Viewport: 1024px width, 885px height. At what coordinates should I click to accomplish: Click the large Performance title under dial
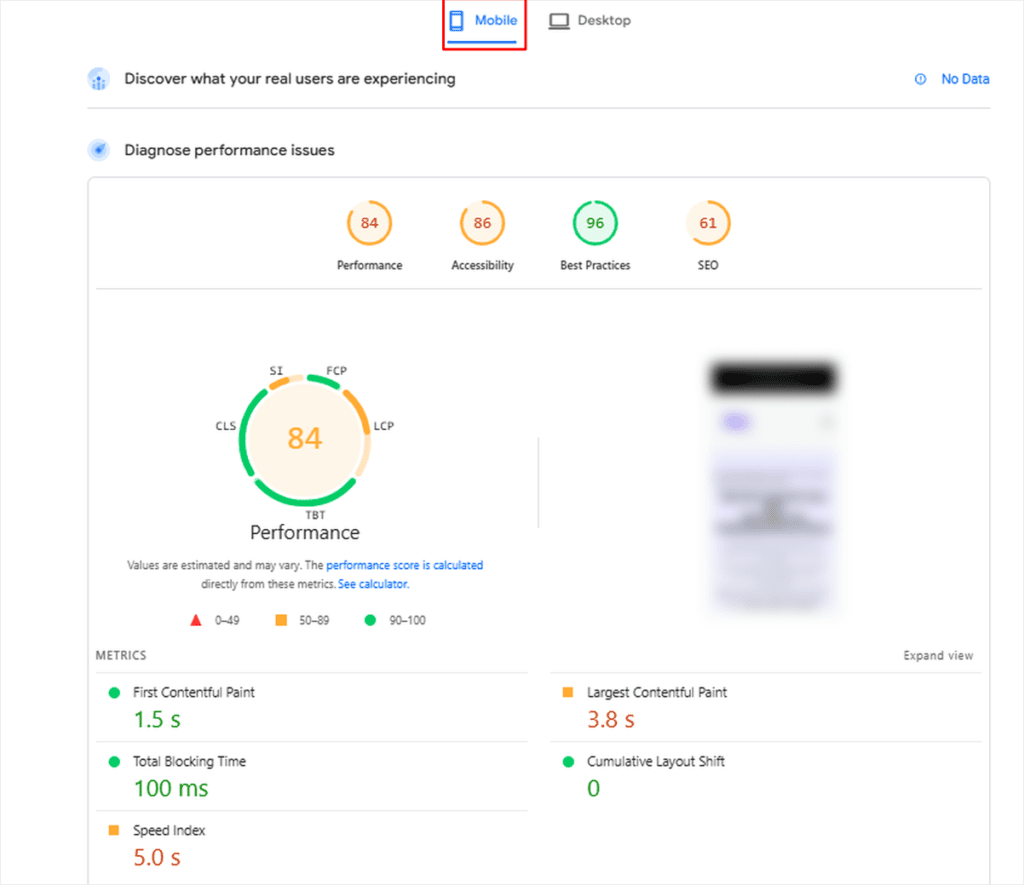(x=305, y=532)
